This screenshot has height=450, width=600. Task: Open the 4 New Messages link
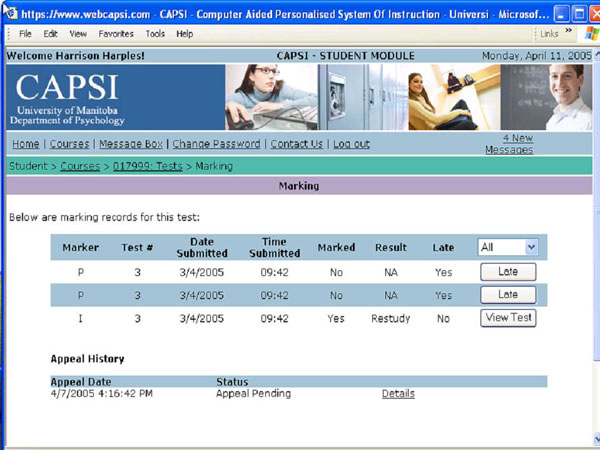(x=509, y=144)
